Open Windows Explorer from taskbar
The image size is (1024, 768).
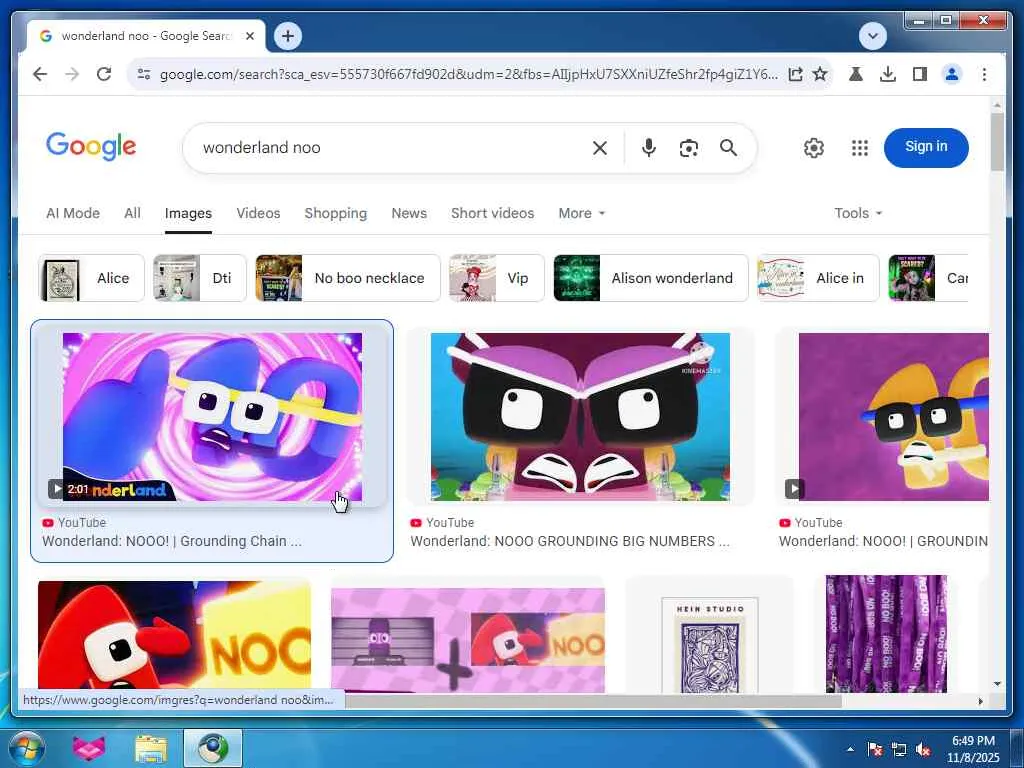(150, 748)
